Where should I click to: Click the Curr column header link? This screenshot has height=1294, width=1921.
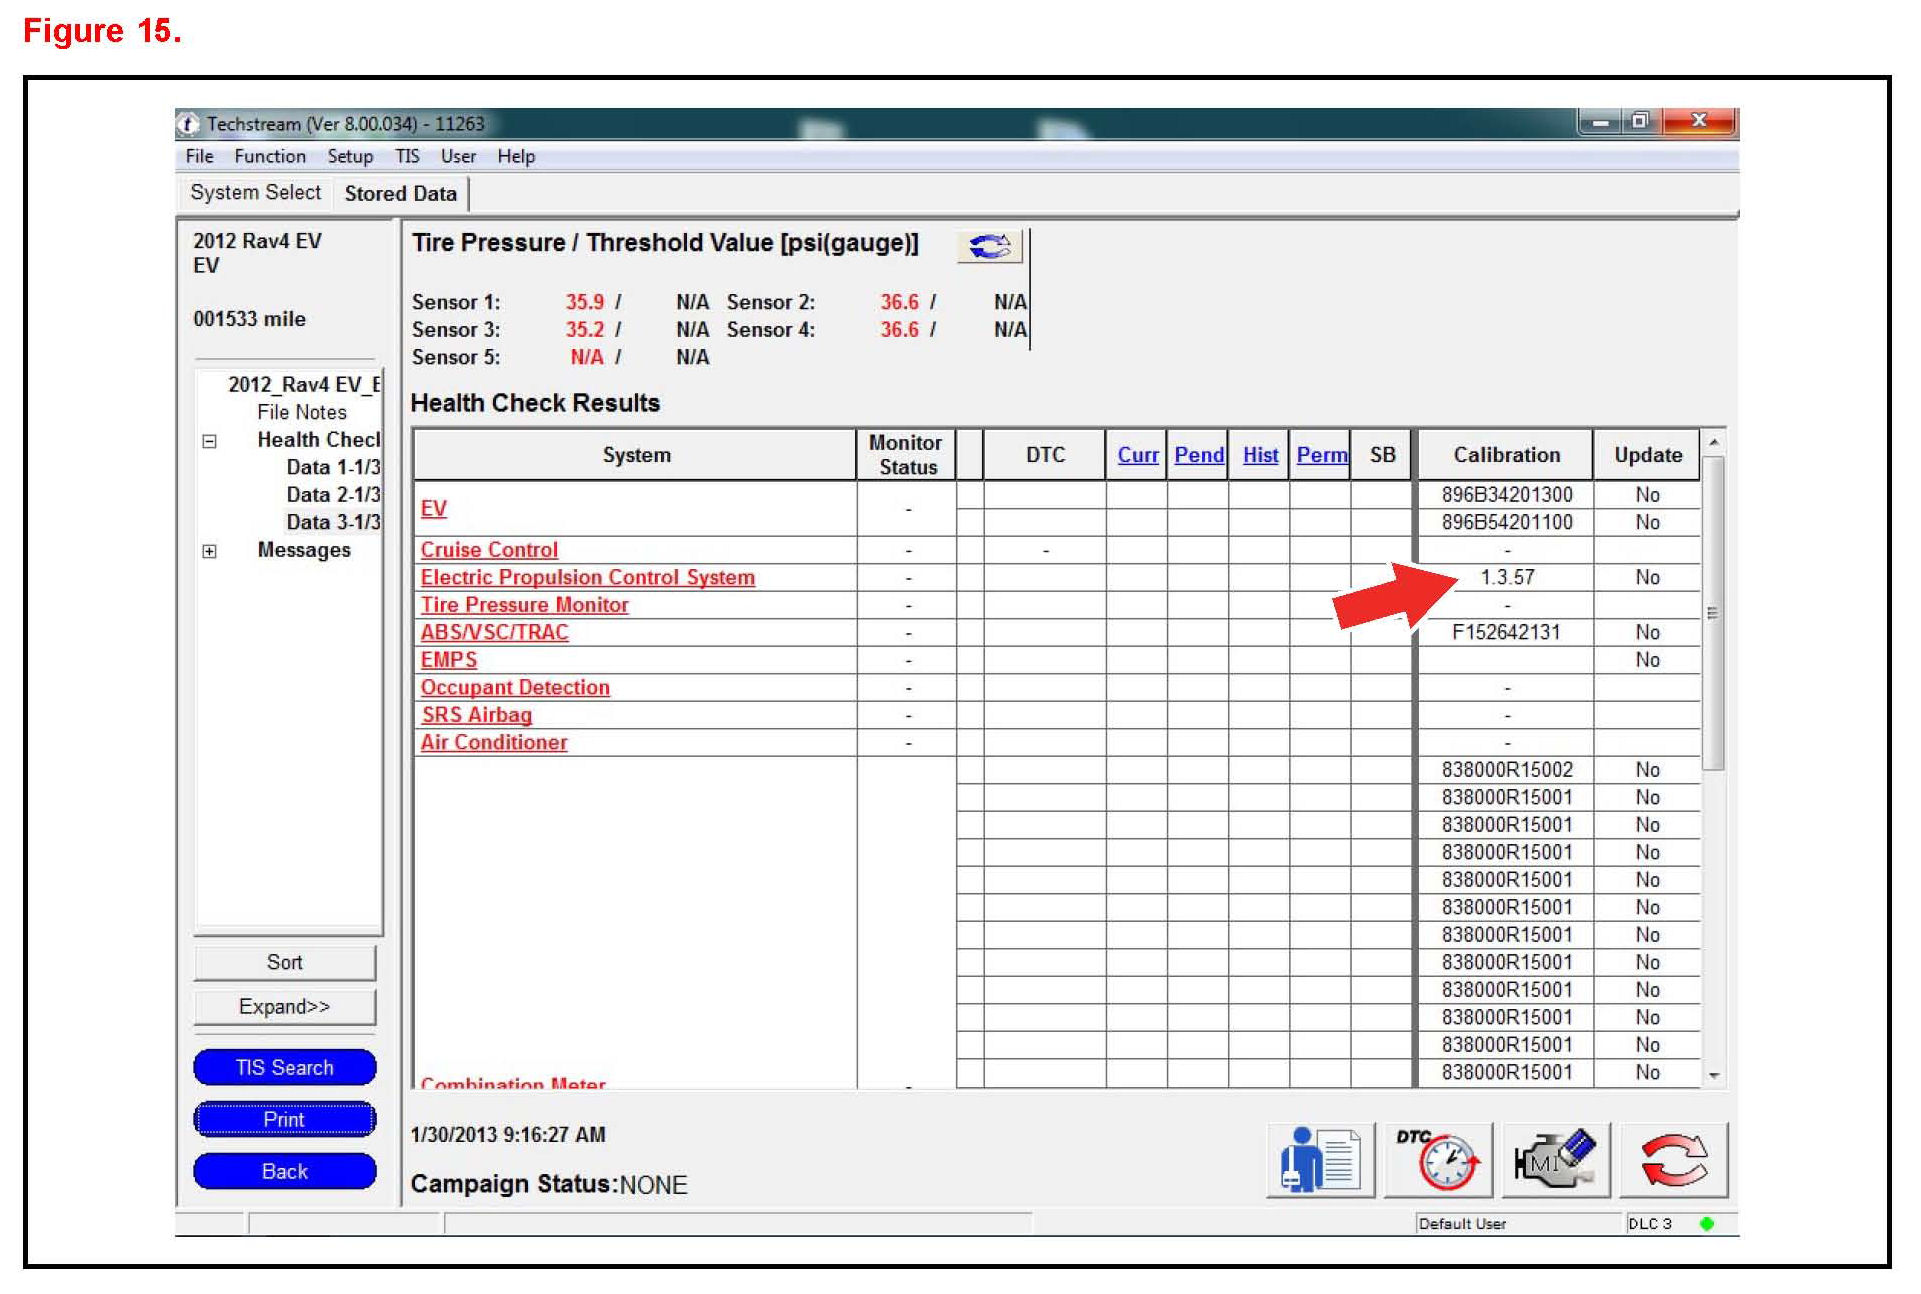point(1137,456)
